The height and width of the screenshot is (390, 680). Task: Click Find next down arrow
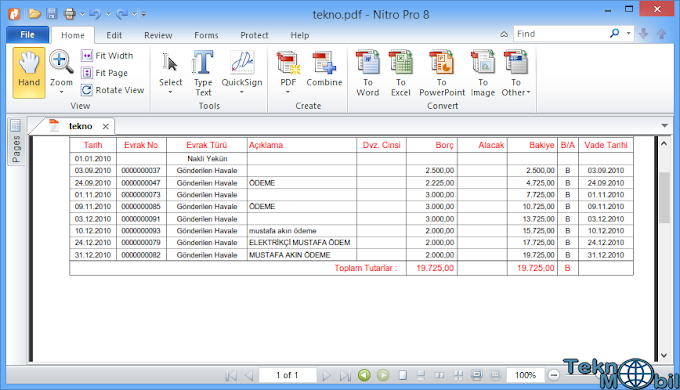point(644,34)
